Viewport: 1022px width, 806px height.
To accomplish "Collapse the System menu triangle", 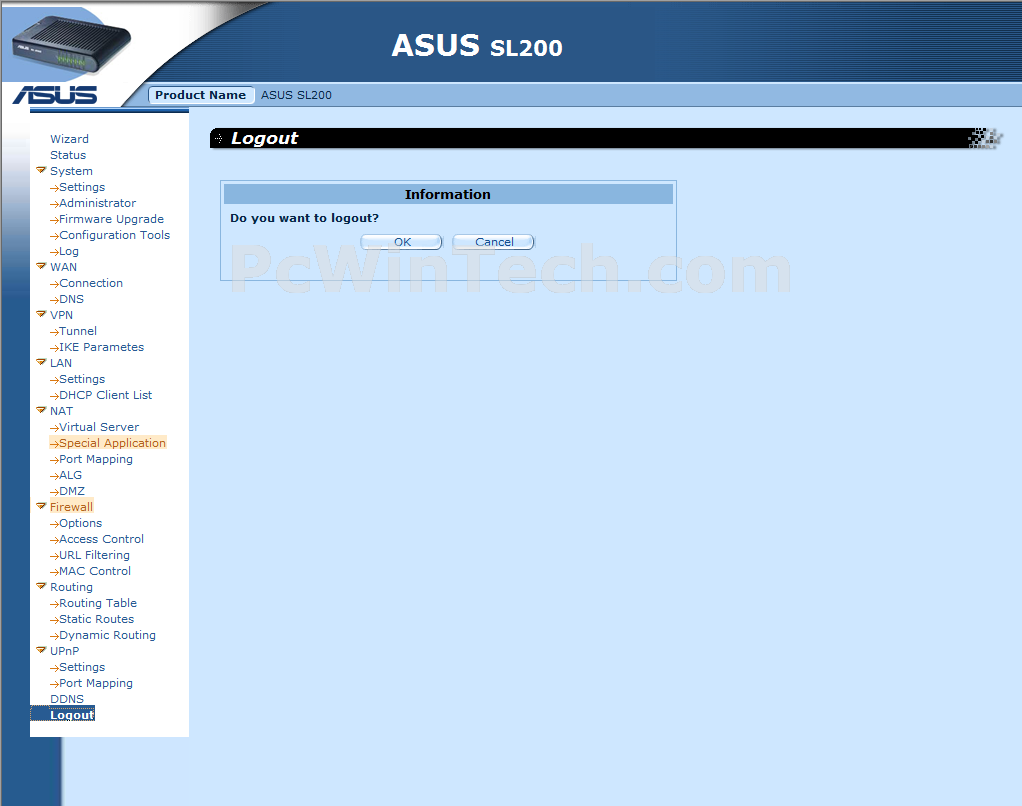I will point(41,170).
